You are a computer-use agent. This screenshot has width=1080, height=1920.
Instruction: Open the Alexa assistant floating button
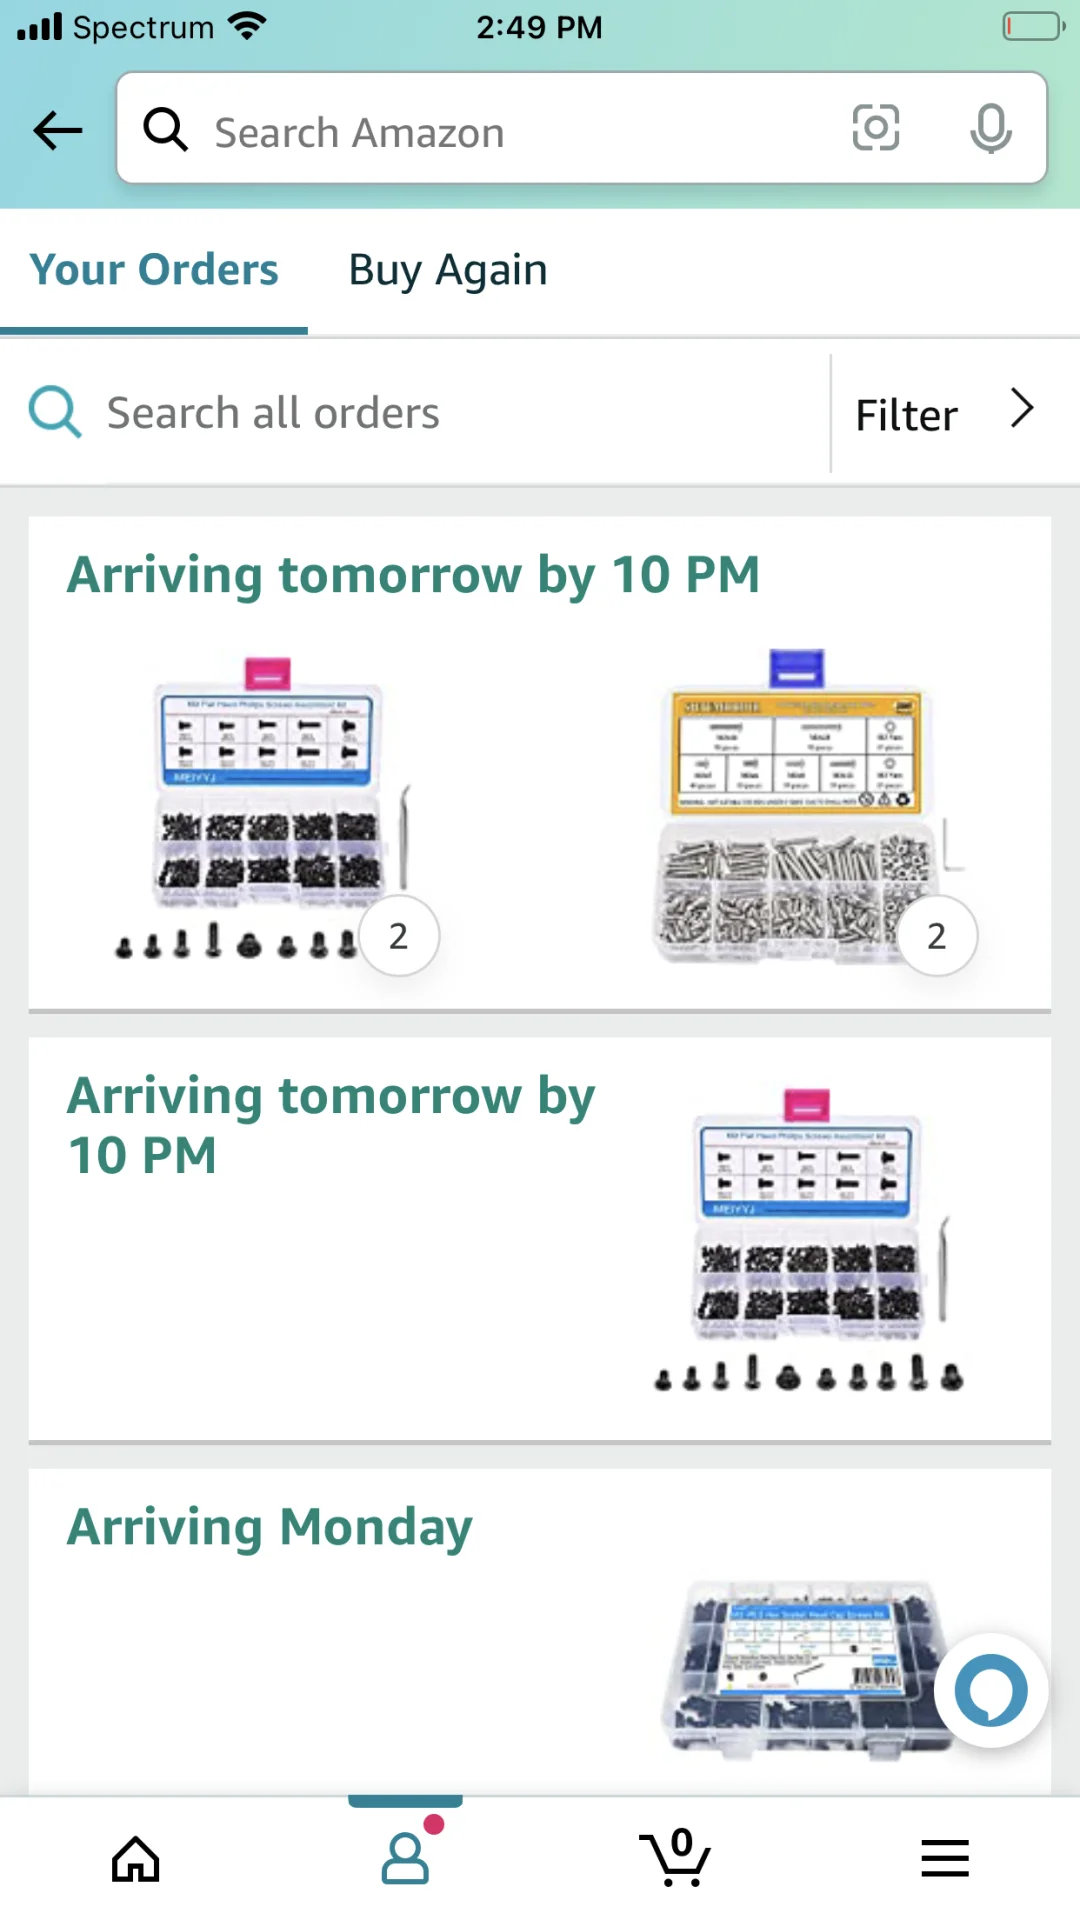click(990, 1690)
